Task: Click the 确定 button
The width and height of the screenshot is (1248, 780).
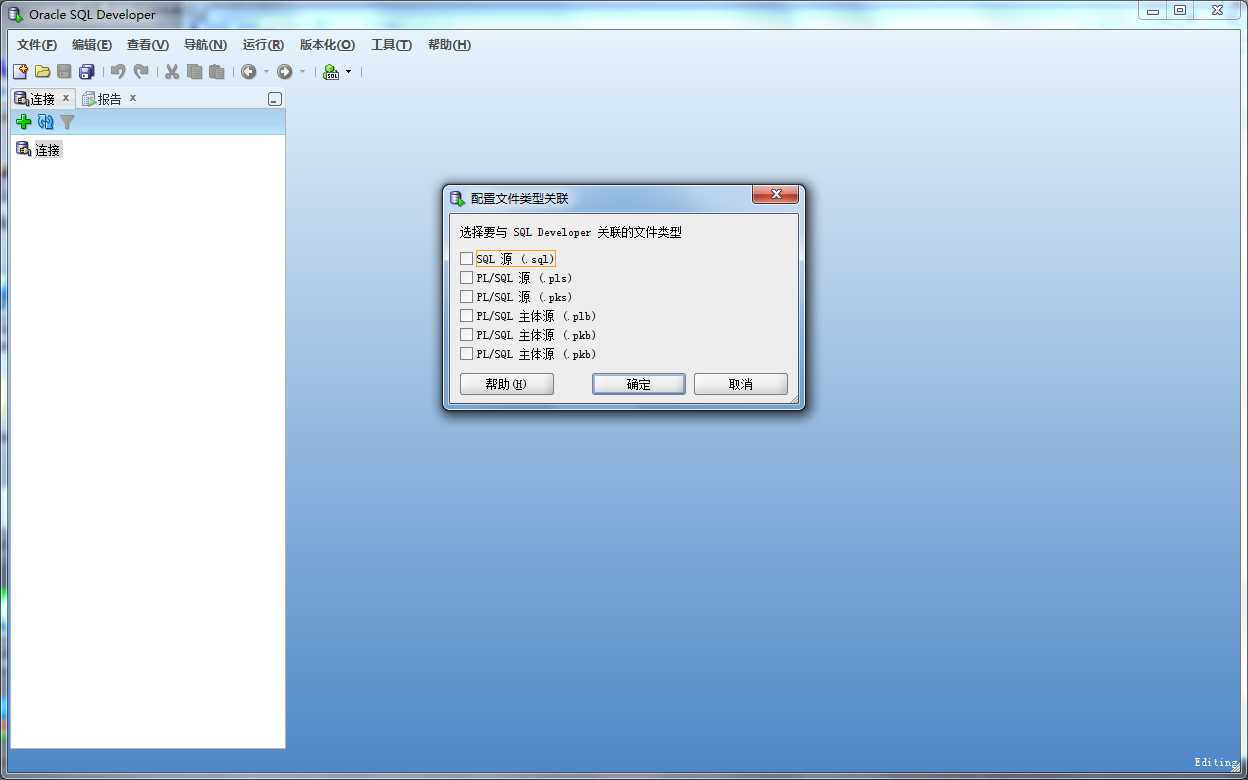Action: point(639,384)
